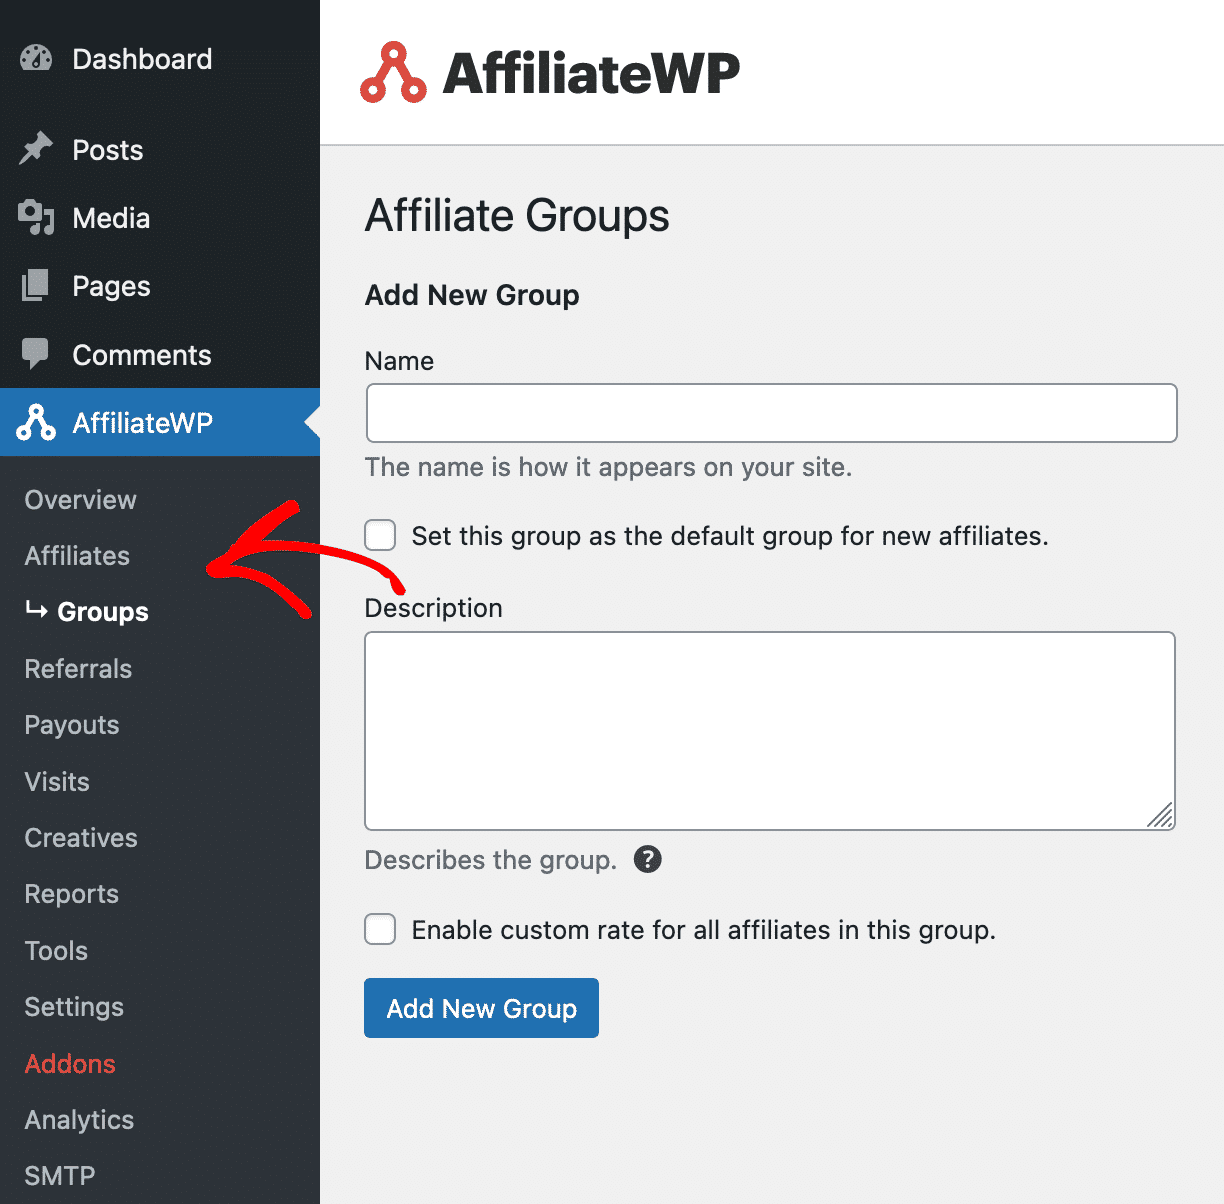Viewport: 1224px width, 1204px height.
Task: Check custom rate for all group affiliates
Action: [x=380, y=929]
